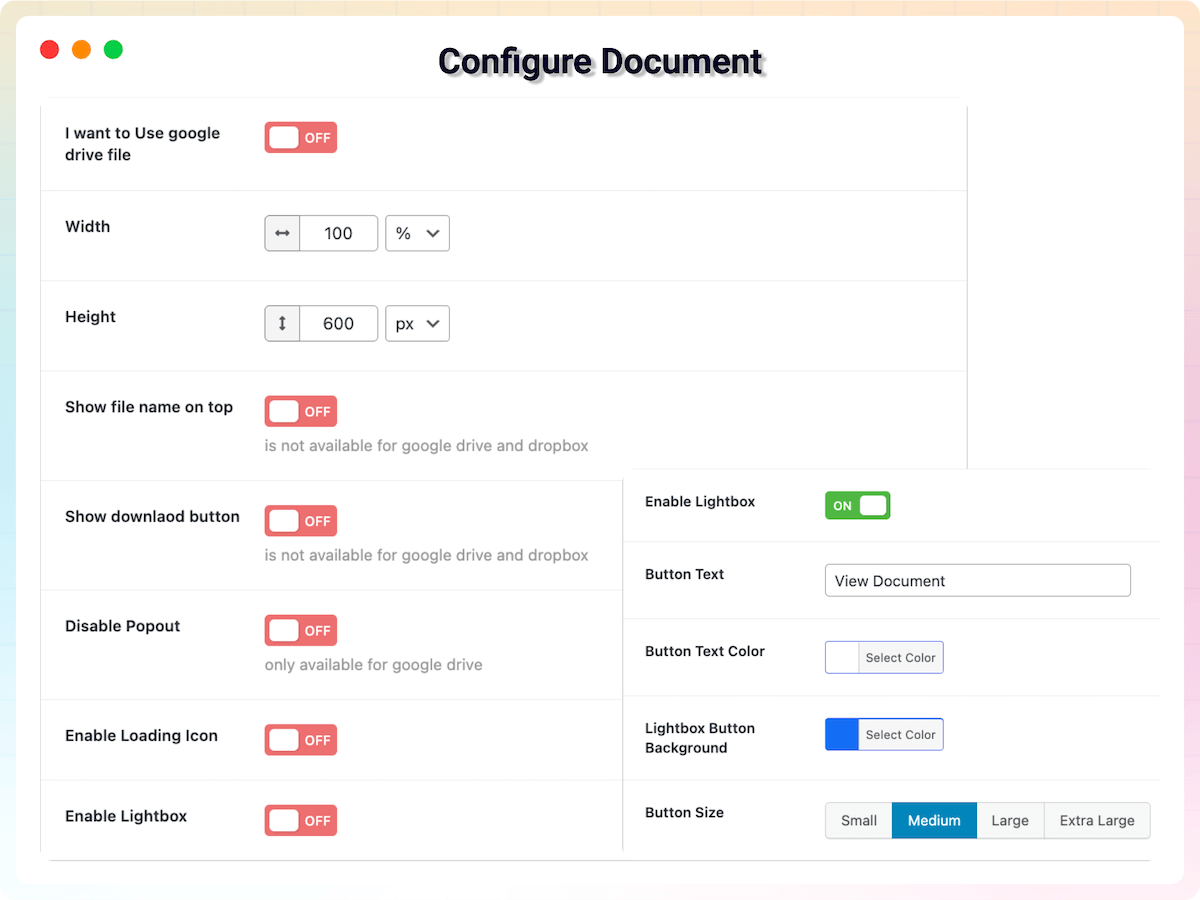Viewport: 1200px width, 900px height.
Task: Toggle 'Show file name on top' switch
Action: point(301,411)
